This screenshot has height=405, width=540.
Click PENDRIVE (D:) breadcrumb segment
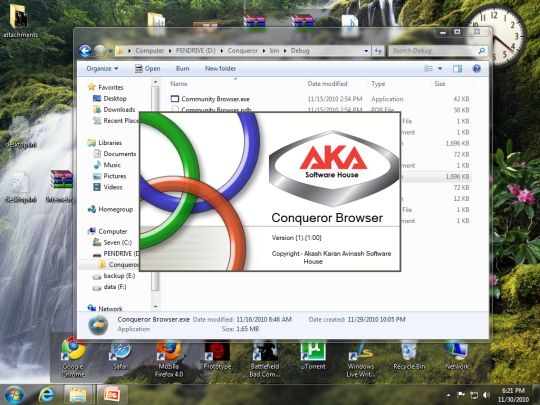[x=195, y=51]
